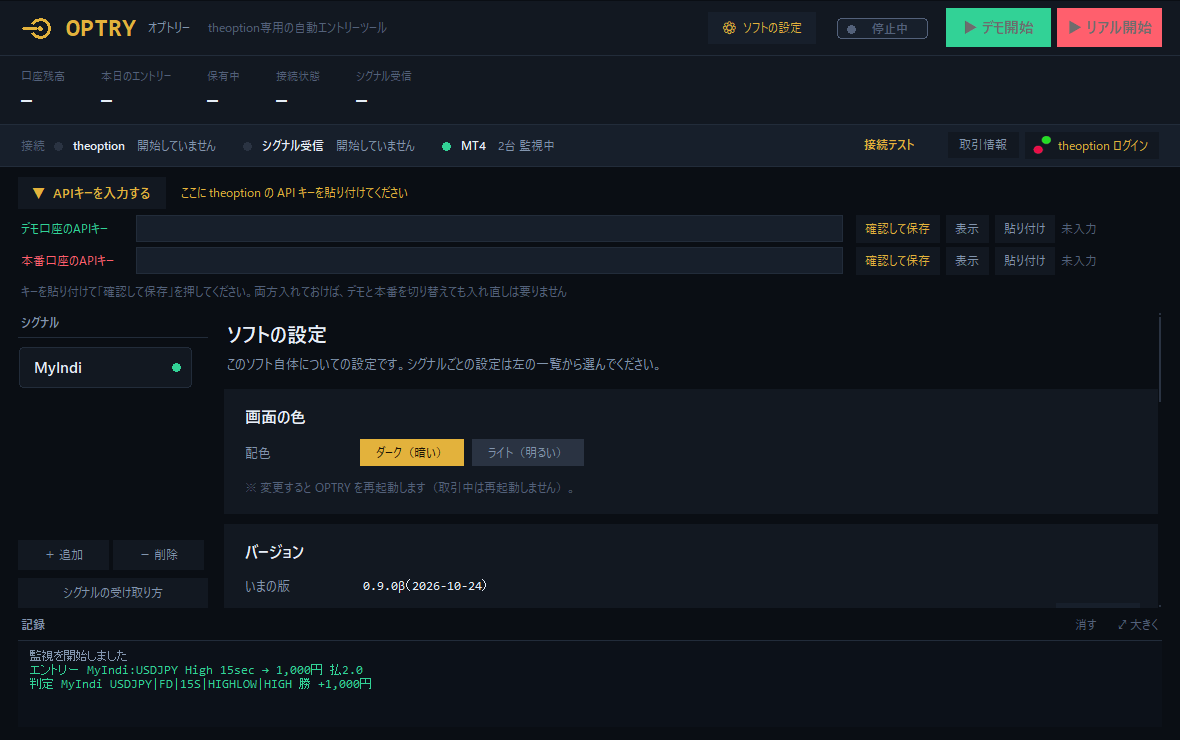Image resolution: width=1180 pixels, height=740 pixels.
Task: Start demo mode with デモ開始
Action: (998, 28)
